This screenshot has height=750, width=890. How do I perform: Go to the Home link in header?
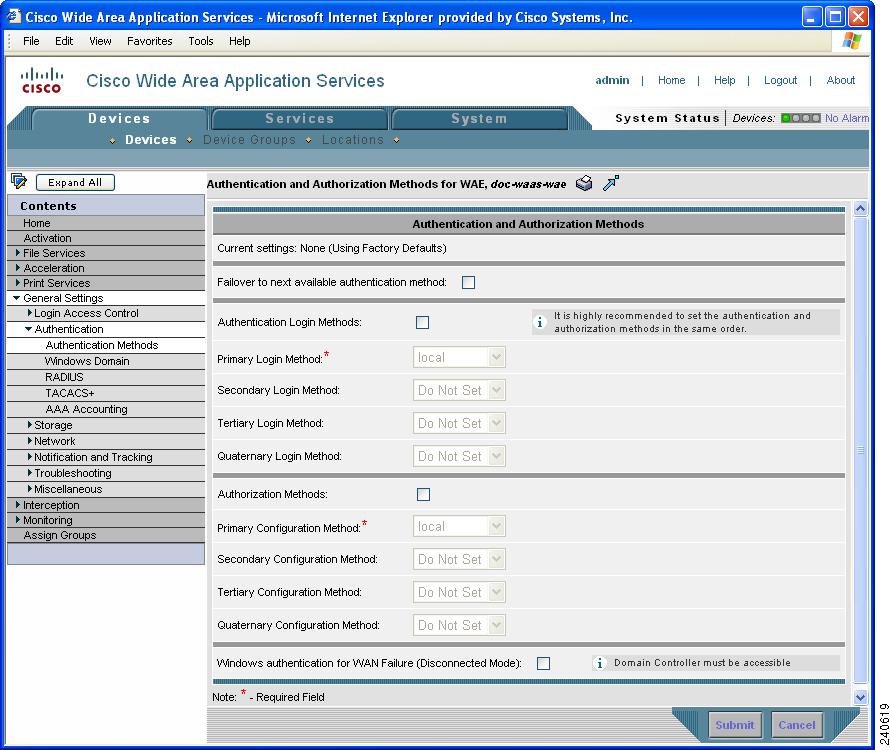coord(671,80)
